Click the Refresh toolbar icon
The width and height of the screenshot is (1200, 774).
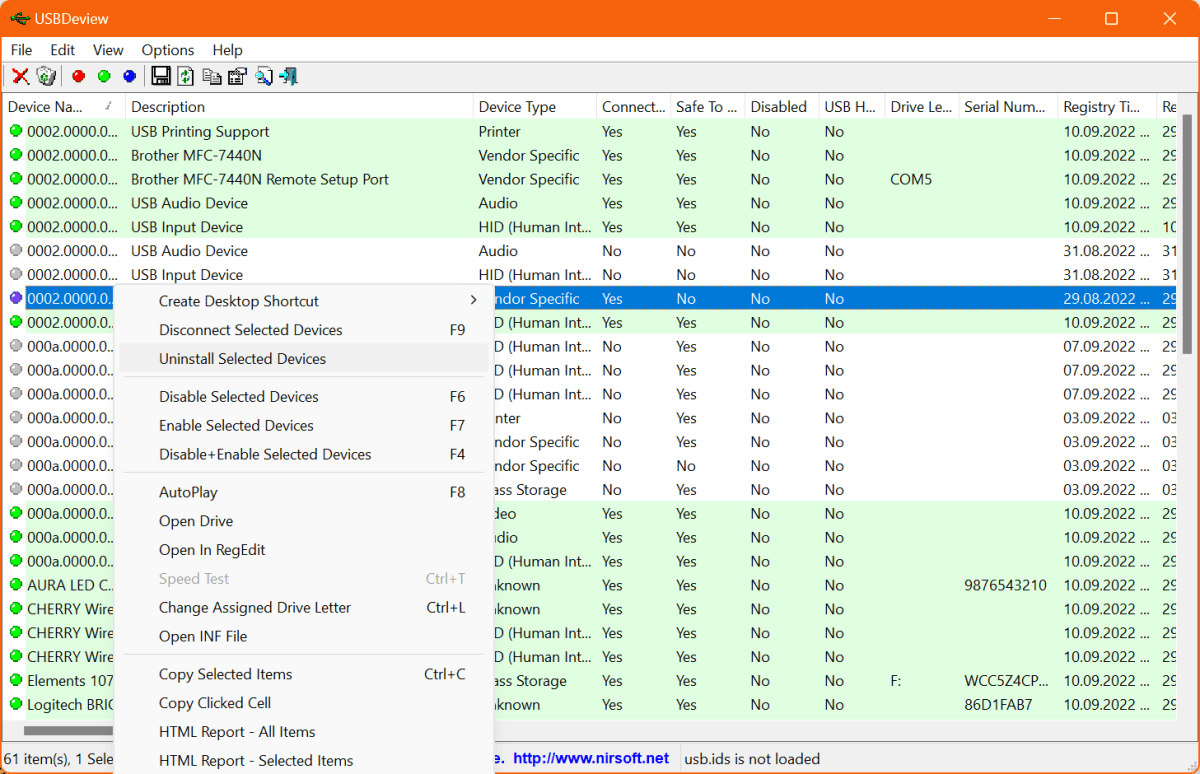[186, 76]
